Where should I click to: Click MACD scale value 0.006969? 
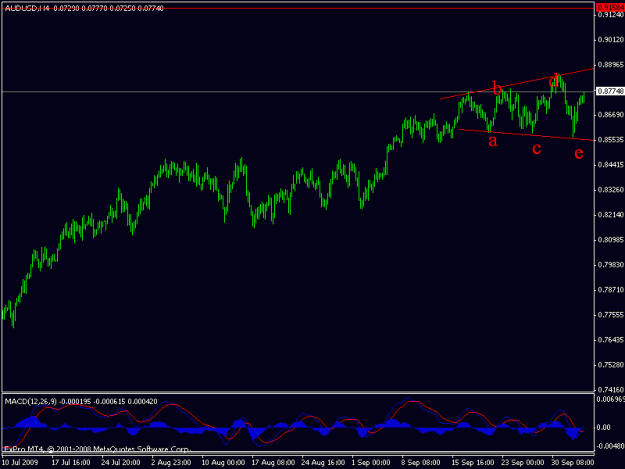point(611,399)
